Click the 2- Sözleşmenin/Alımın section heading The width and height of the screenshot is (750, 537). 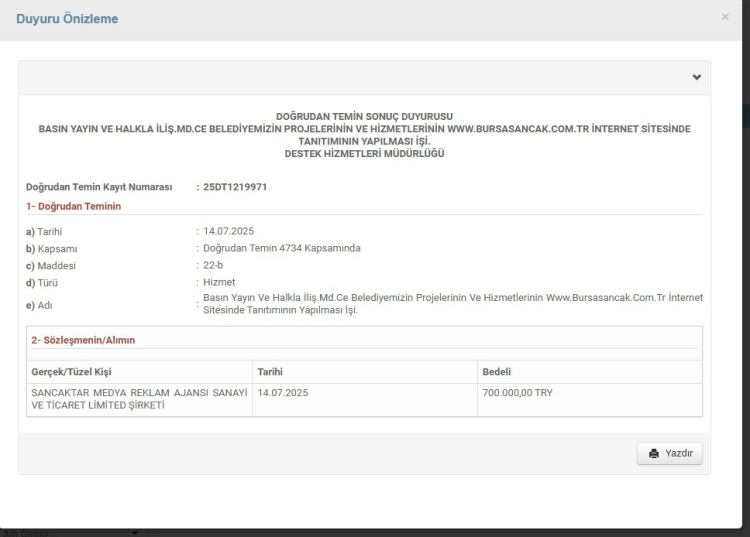coord(83,341)
